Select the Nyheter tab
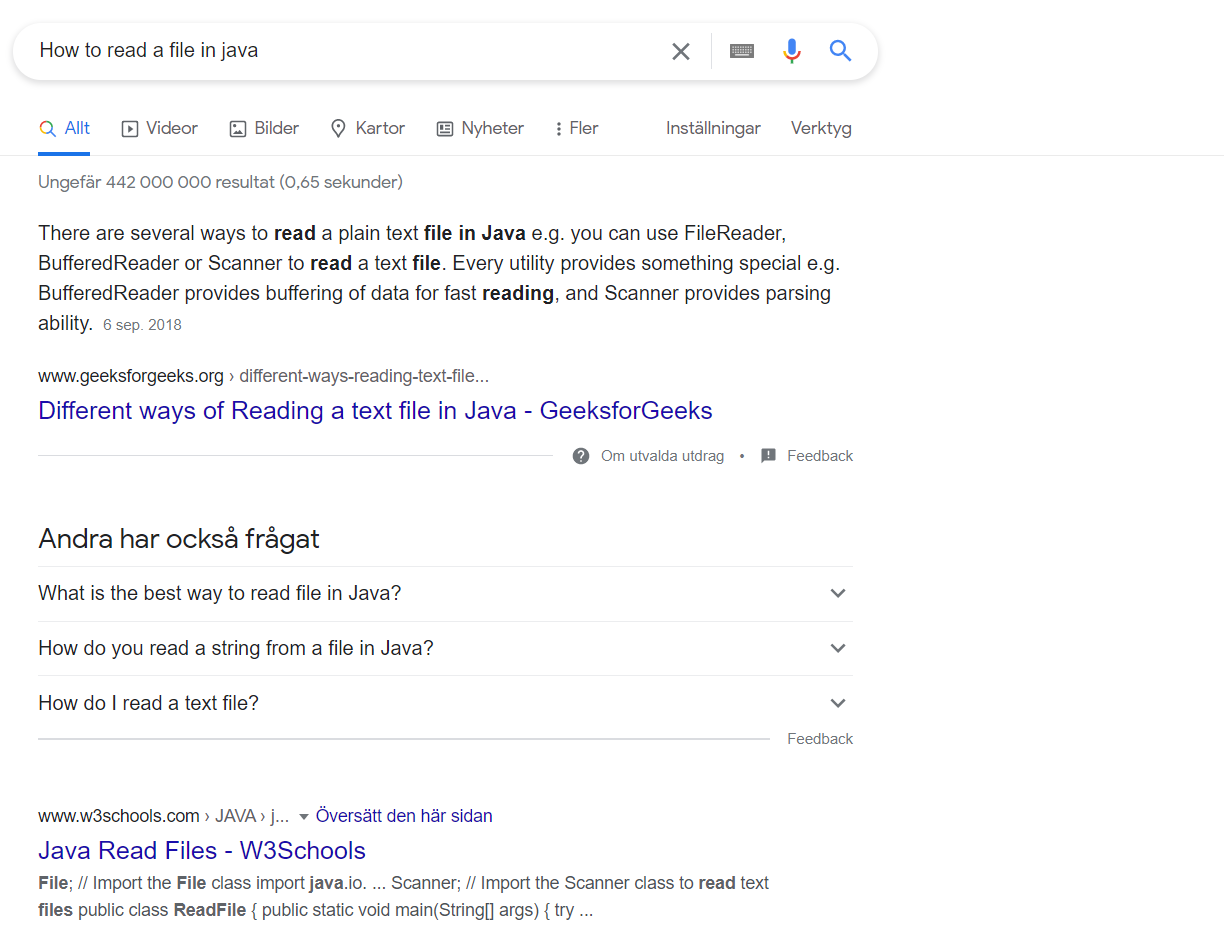Viewport: 1224px width, 950px height. coord(480,128)
